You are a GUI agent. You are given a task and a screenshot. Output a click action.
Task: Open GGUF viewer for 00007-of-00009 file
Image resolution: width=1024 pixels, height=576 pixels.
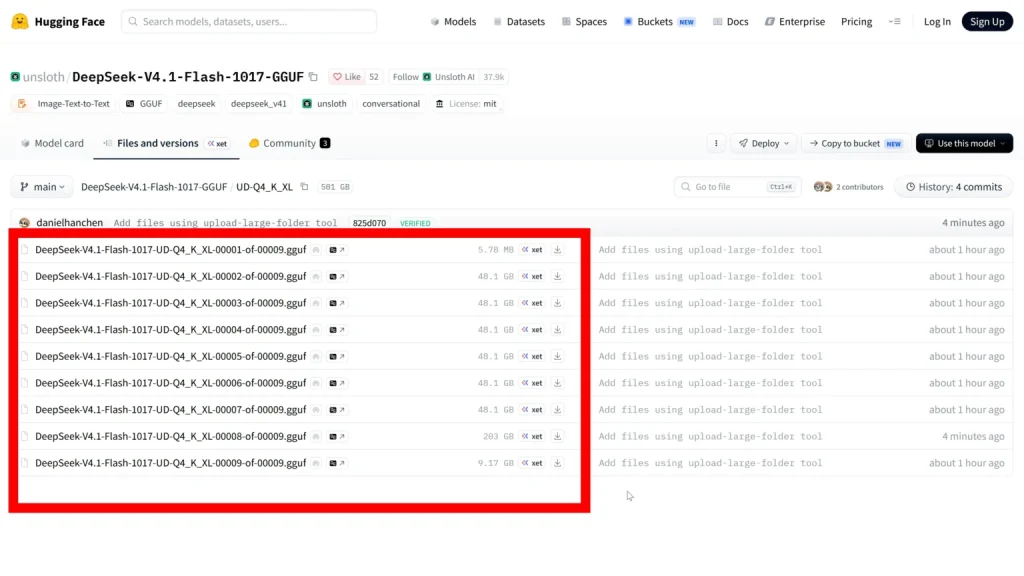[337, 410]
